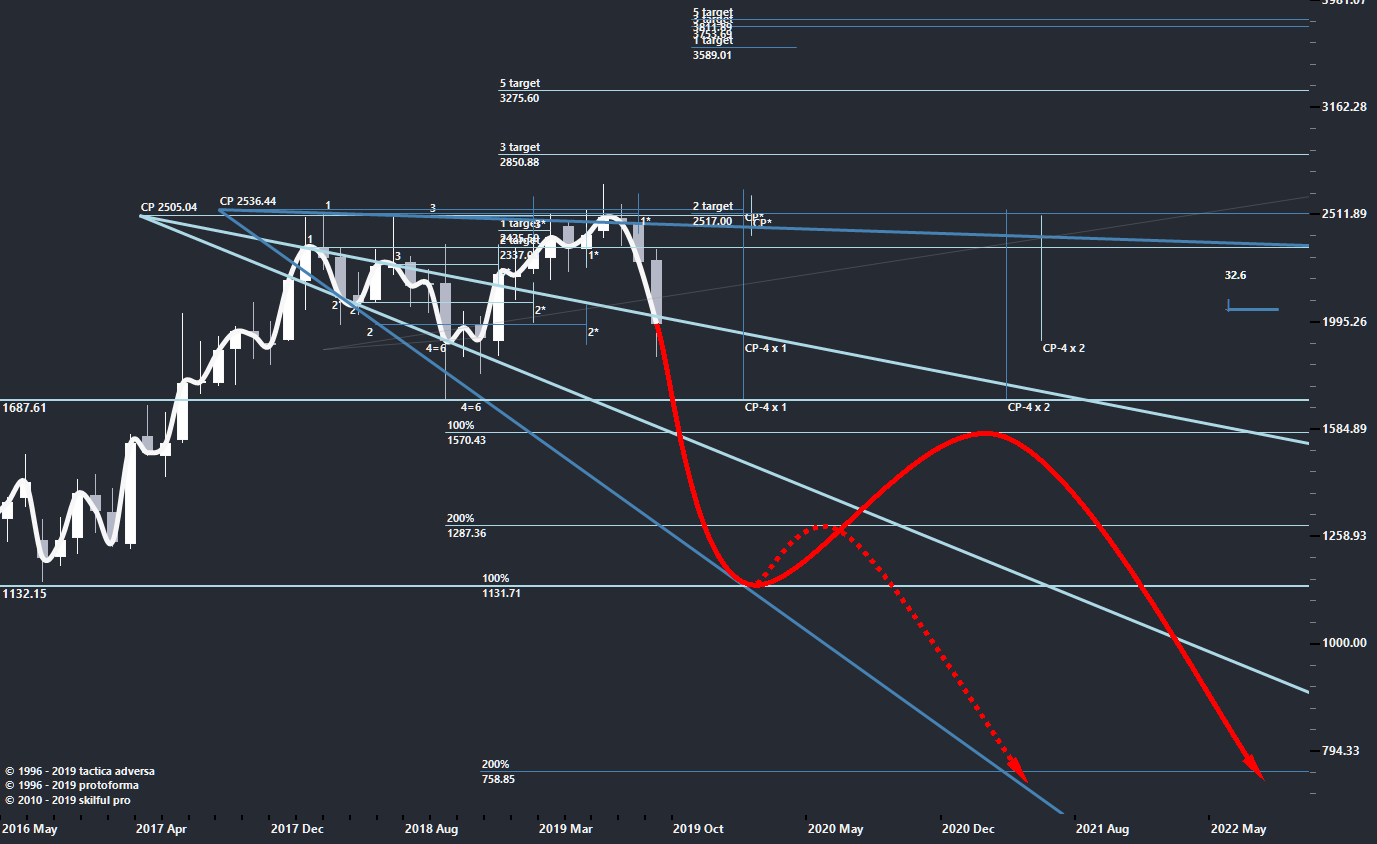
Task: Select the 200% 1287.36 extension label
Action: 466,526
